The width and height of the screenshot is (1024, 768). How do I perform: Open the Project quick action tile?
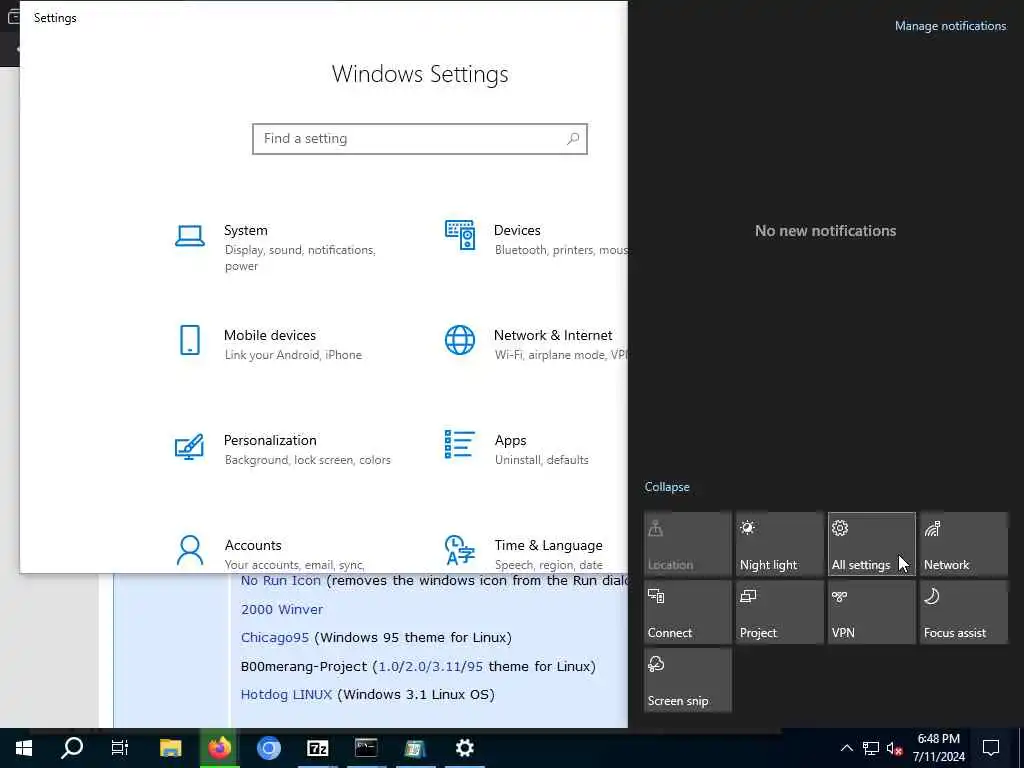[x=779, y=612]
